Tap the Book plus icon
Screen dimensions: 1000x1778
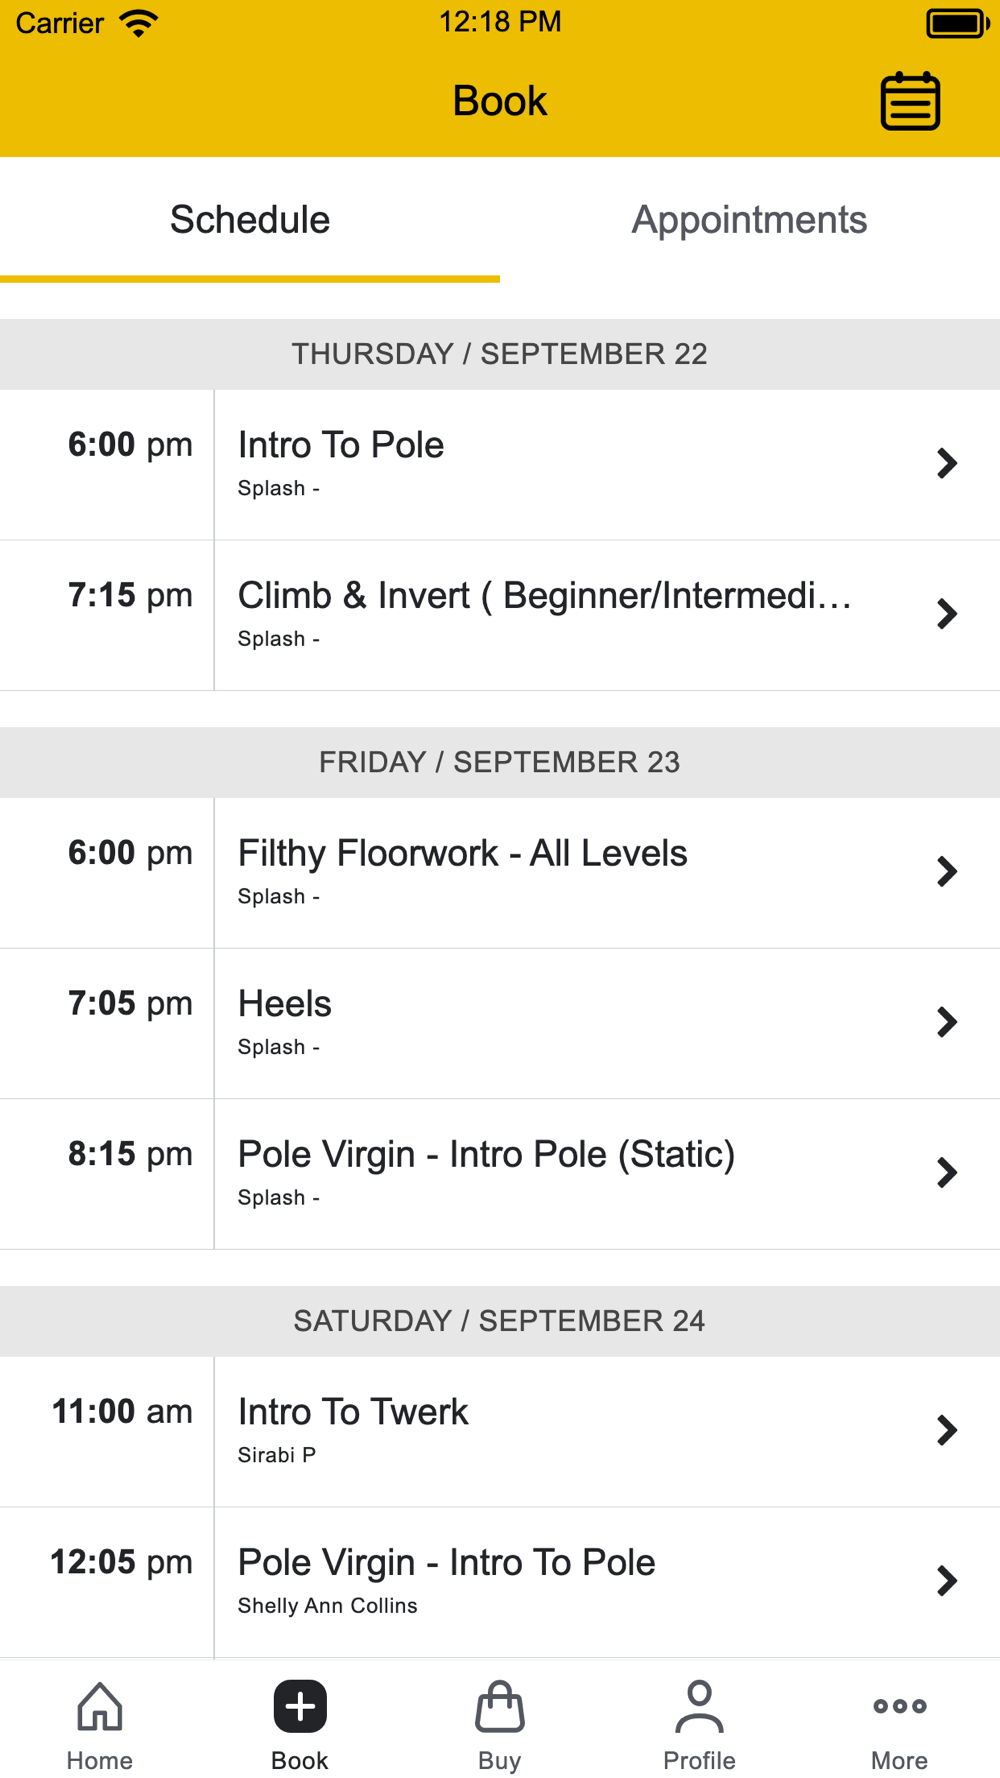[300, 1706]
